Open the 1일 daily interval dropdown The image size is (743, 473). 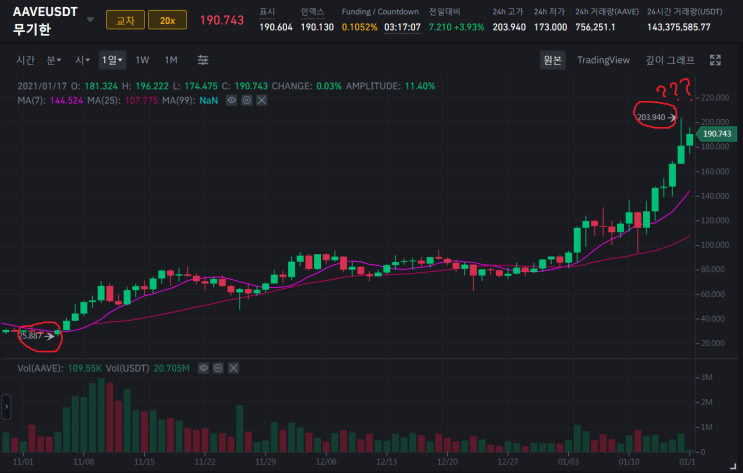pos(112,60)
